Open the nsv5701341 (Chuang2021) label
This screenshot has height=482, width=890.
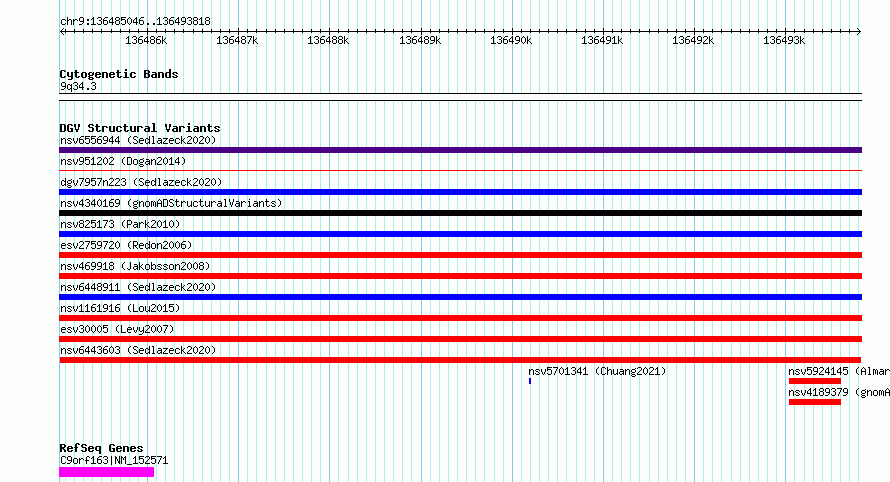coord(597,371)
